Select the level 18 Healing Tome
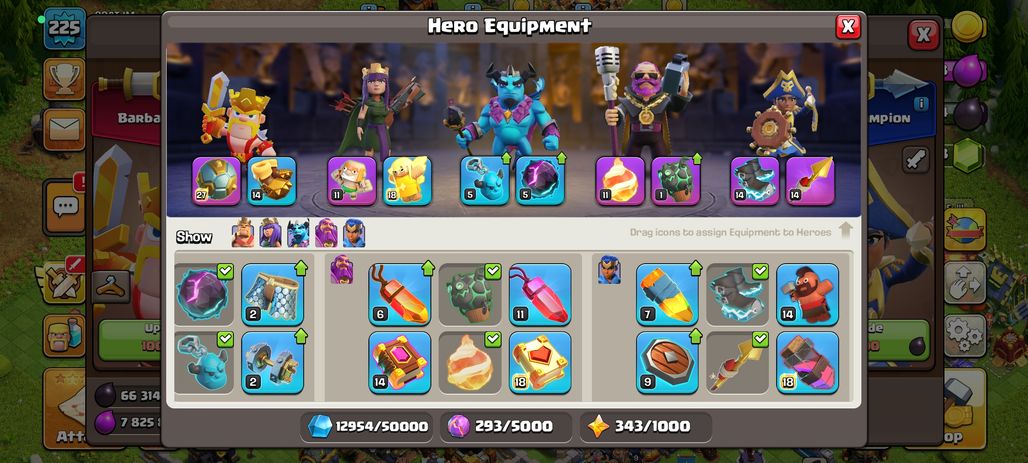The width and height of the screenshot is (1028, 463). click(x=540, y=363)
